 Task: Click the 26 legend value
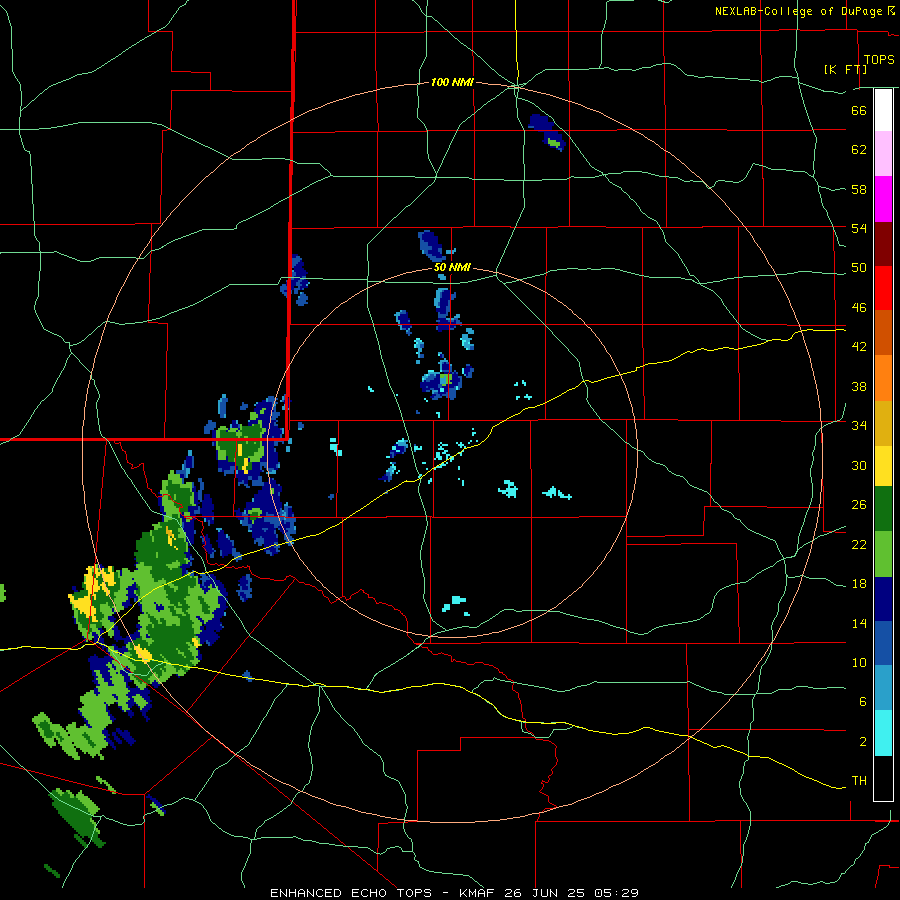859,505
